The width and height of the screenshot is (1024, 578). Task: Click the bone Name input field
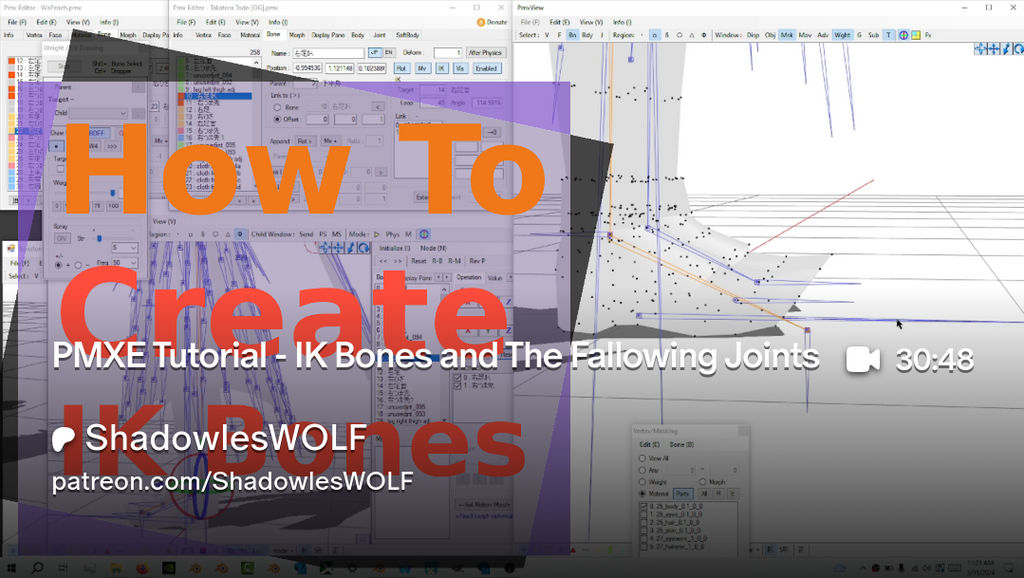click(328, 53)
